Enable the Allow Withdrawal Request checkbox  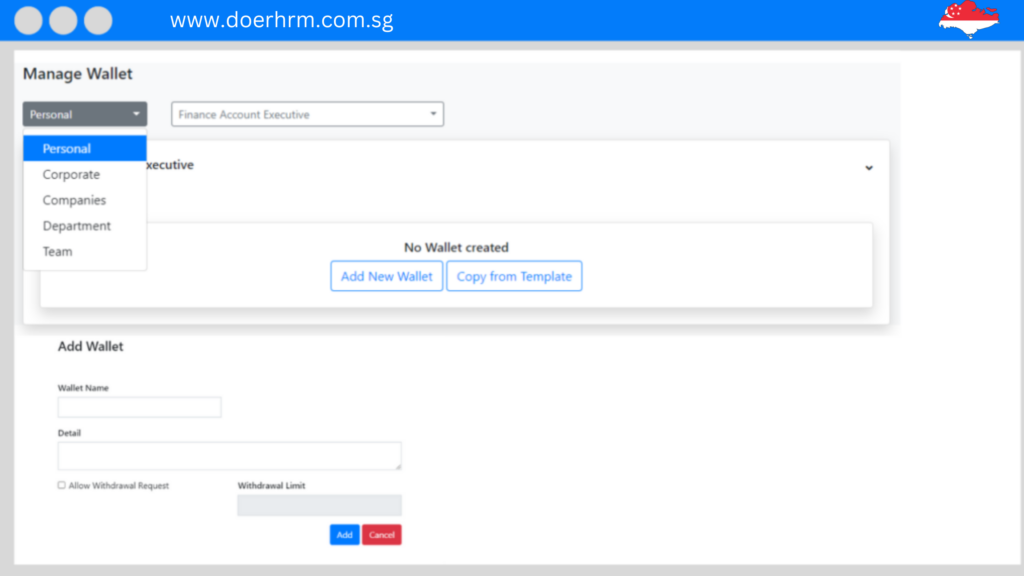(61, 485)
